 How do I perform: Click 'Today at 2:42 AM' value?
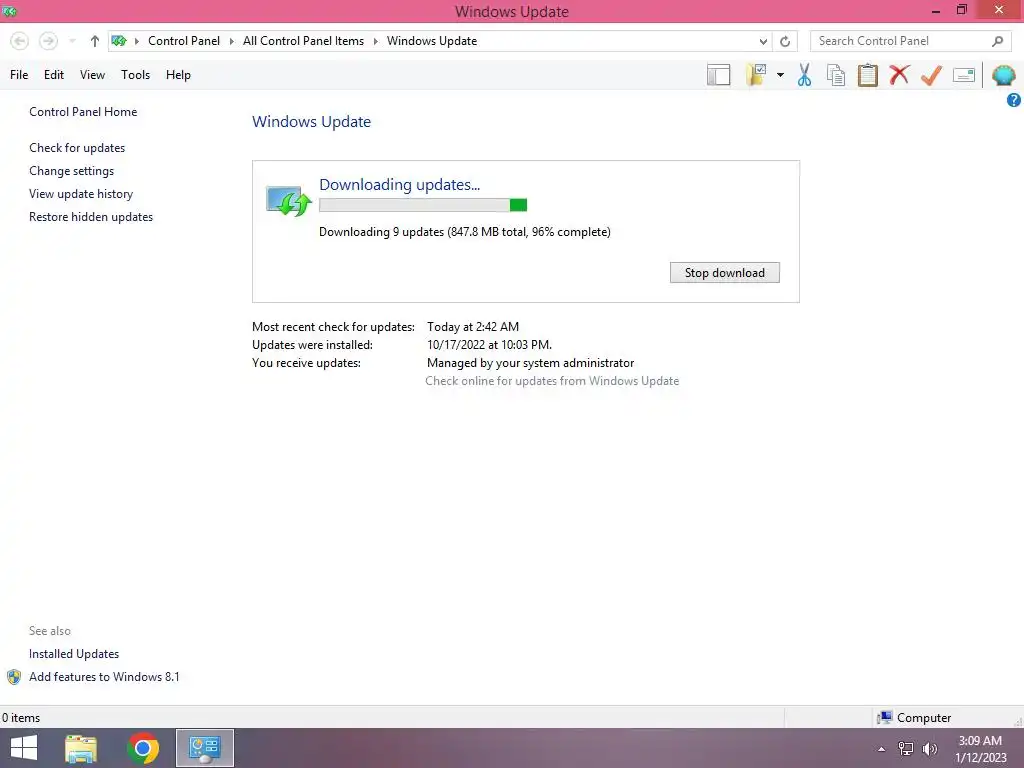[473, 327]
